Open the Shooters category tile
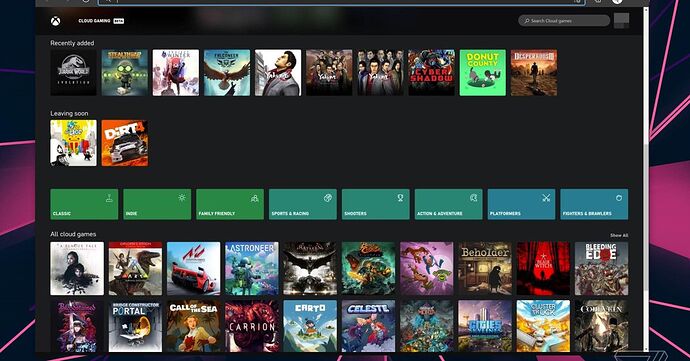This screenshot has width=690, height=361. pyautogui.click(x=375, y=204)
